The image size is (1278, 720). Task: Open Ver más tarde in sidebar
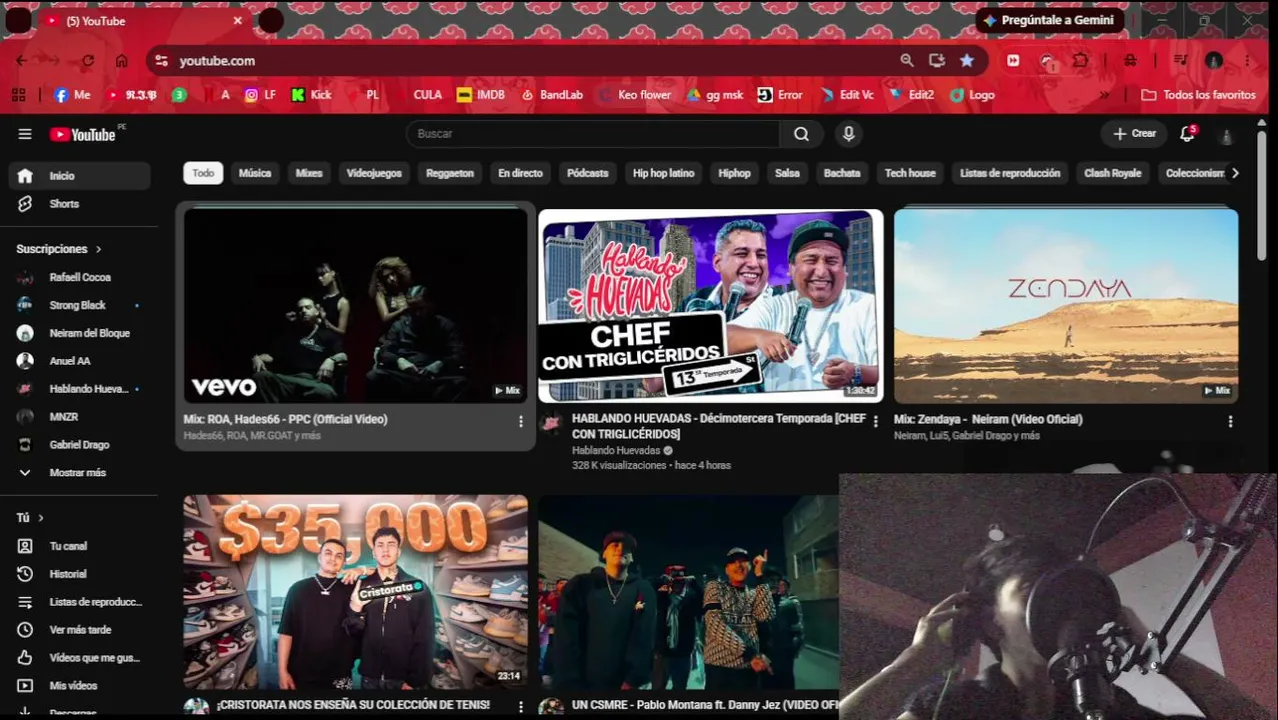[80, 630]
